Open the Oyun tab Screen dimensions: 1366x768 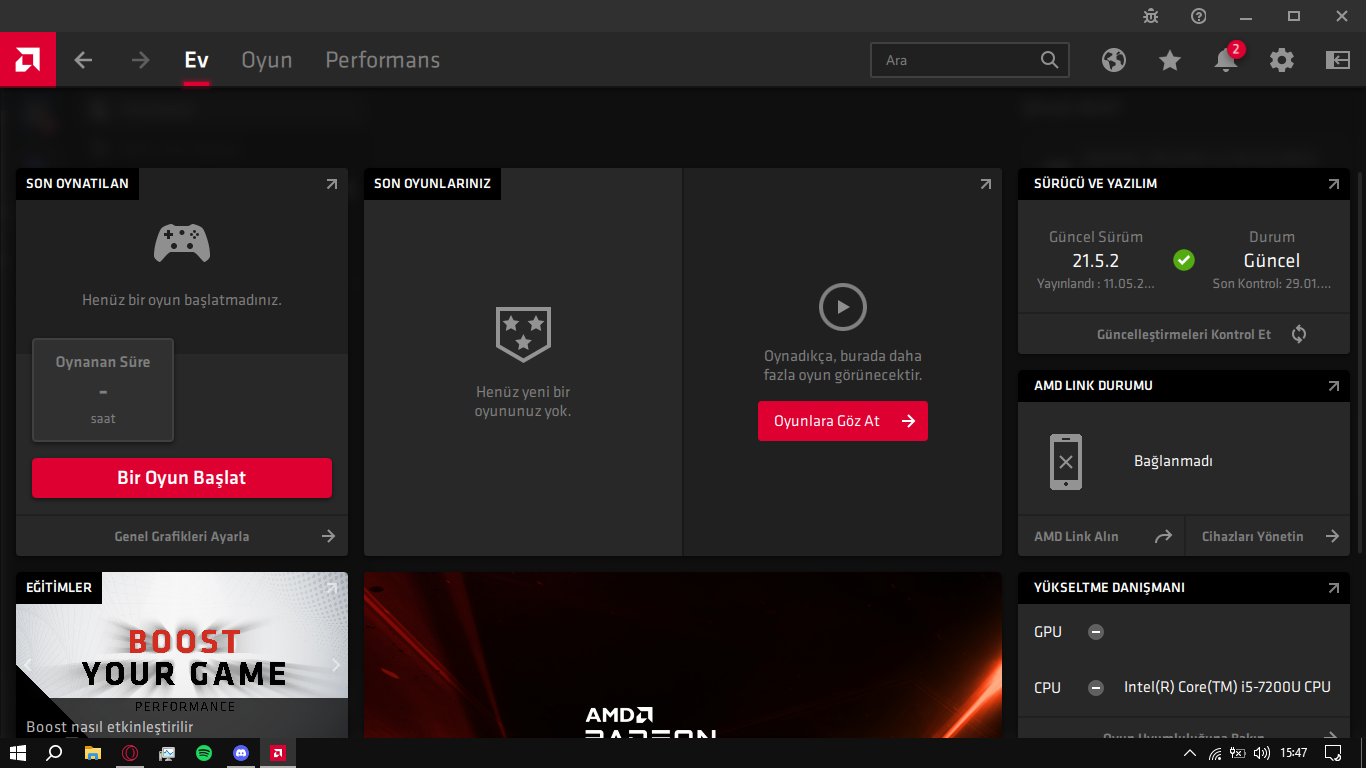(x=267, y=60)
